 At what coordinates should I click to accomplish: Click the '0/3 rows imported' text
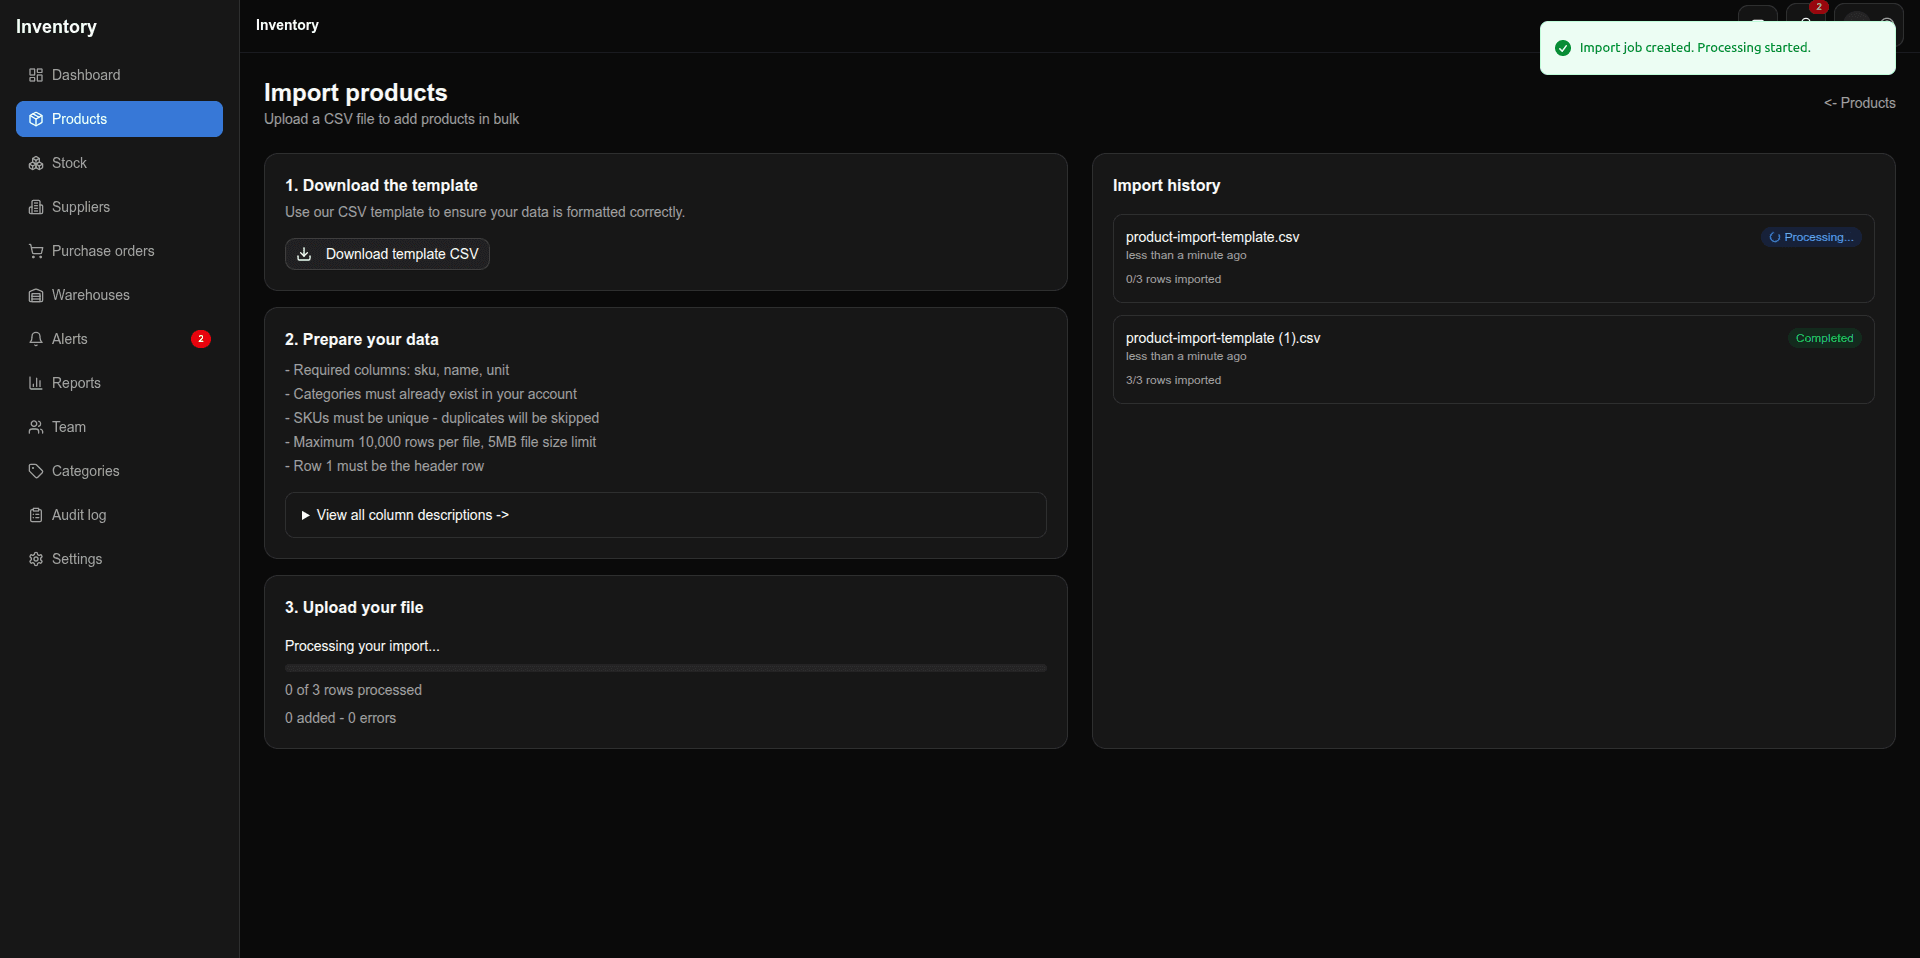(x=1173, y=279)
